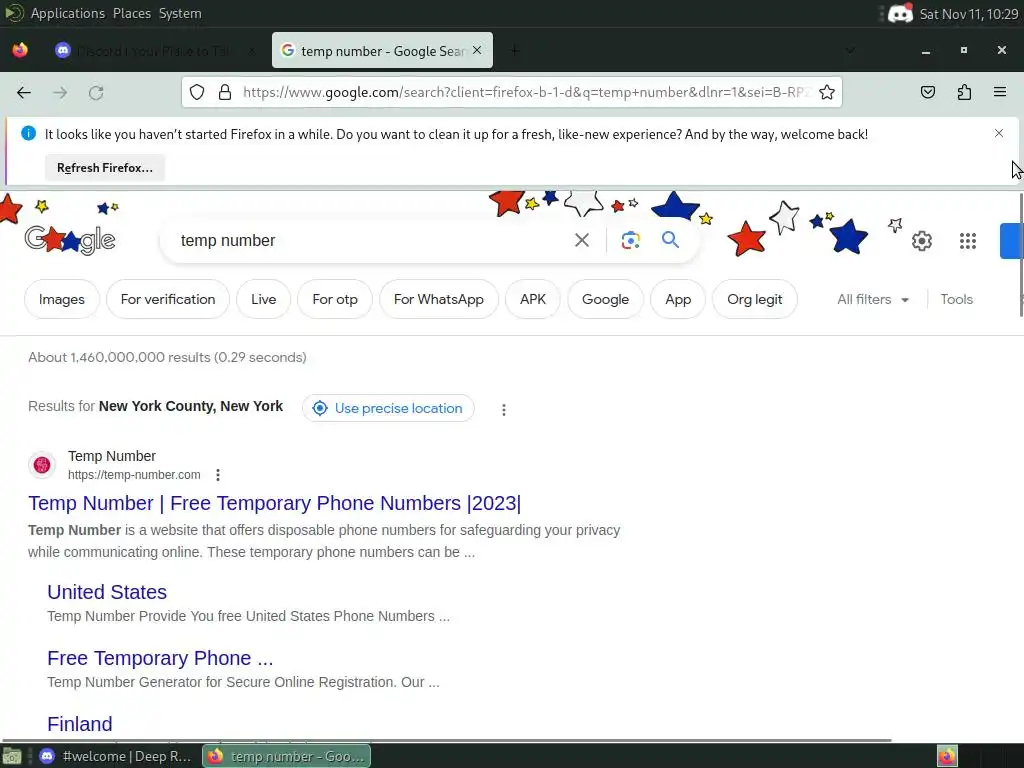Open the System menu

point(180,13)
